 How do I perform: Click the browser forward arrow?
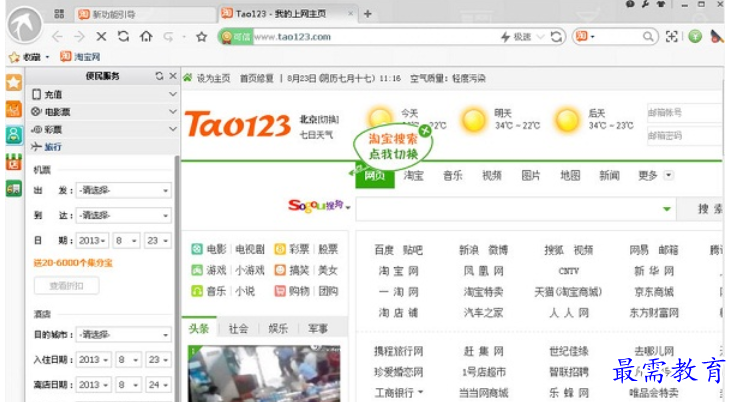point(79,37)
